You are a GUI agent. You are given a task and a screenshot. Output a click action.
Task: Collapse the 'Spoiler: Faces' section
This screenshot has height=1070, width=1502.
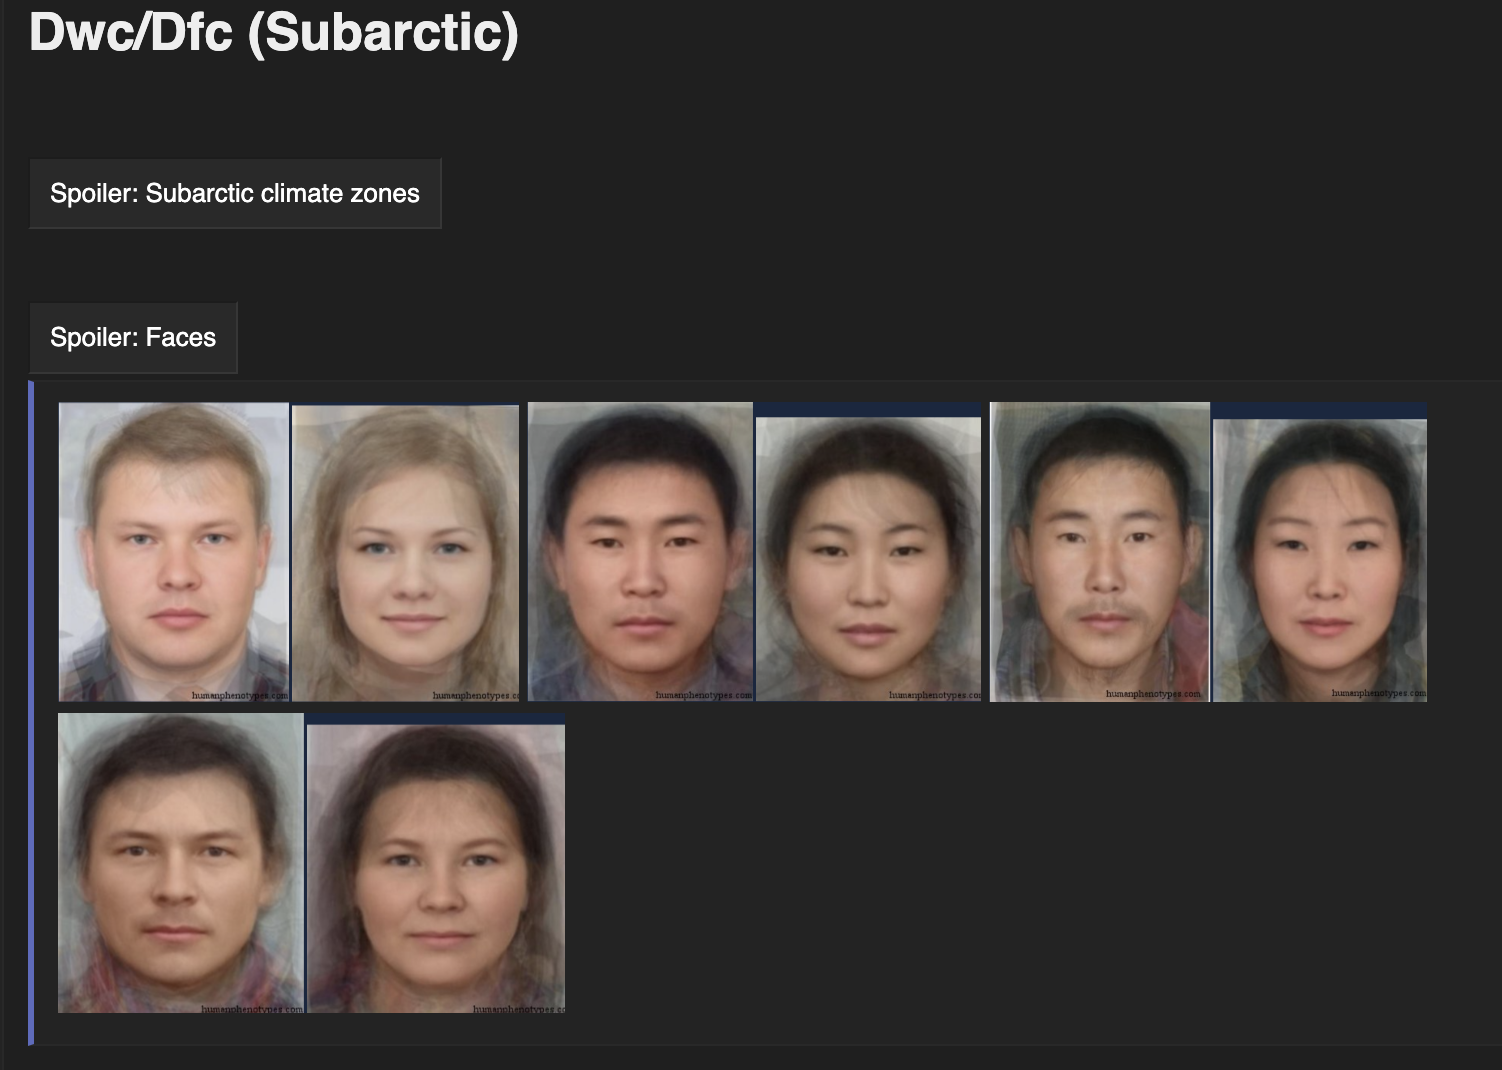133,338
